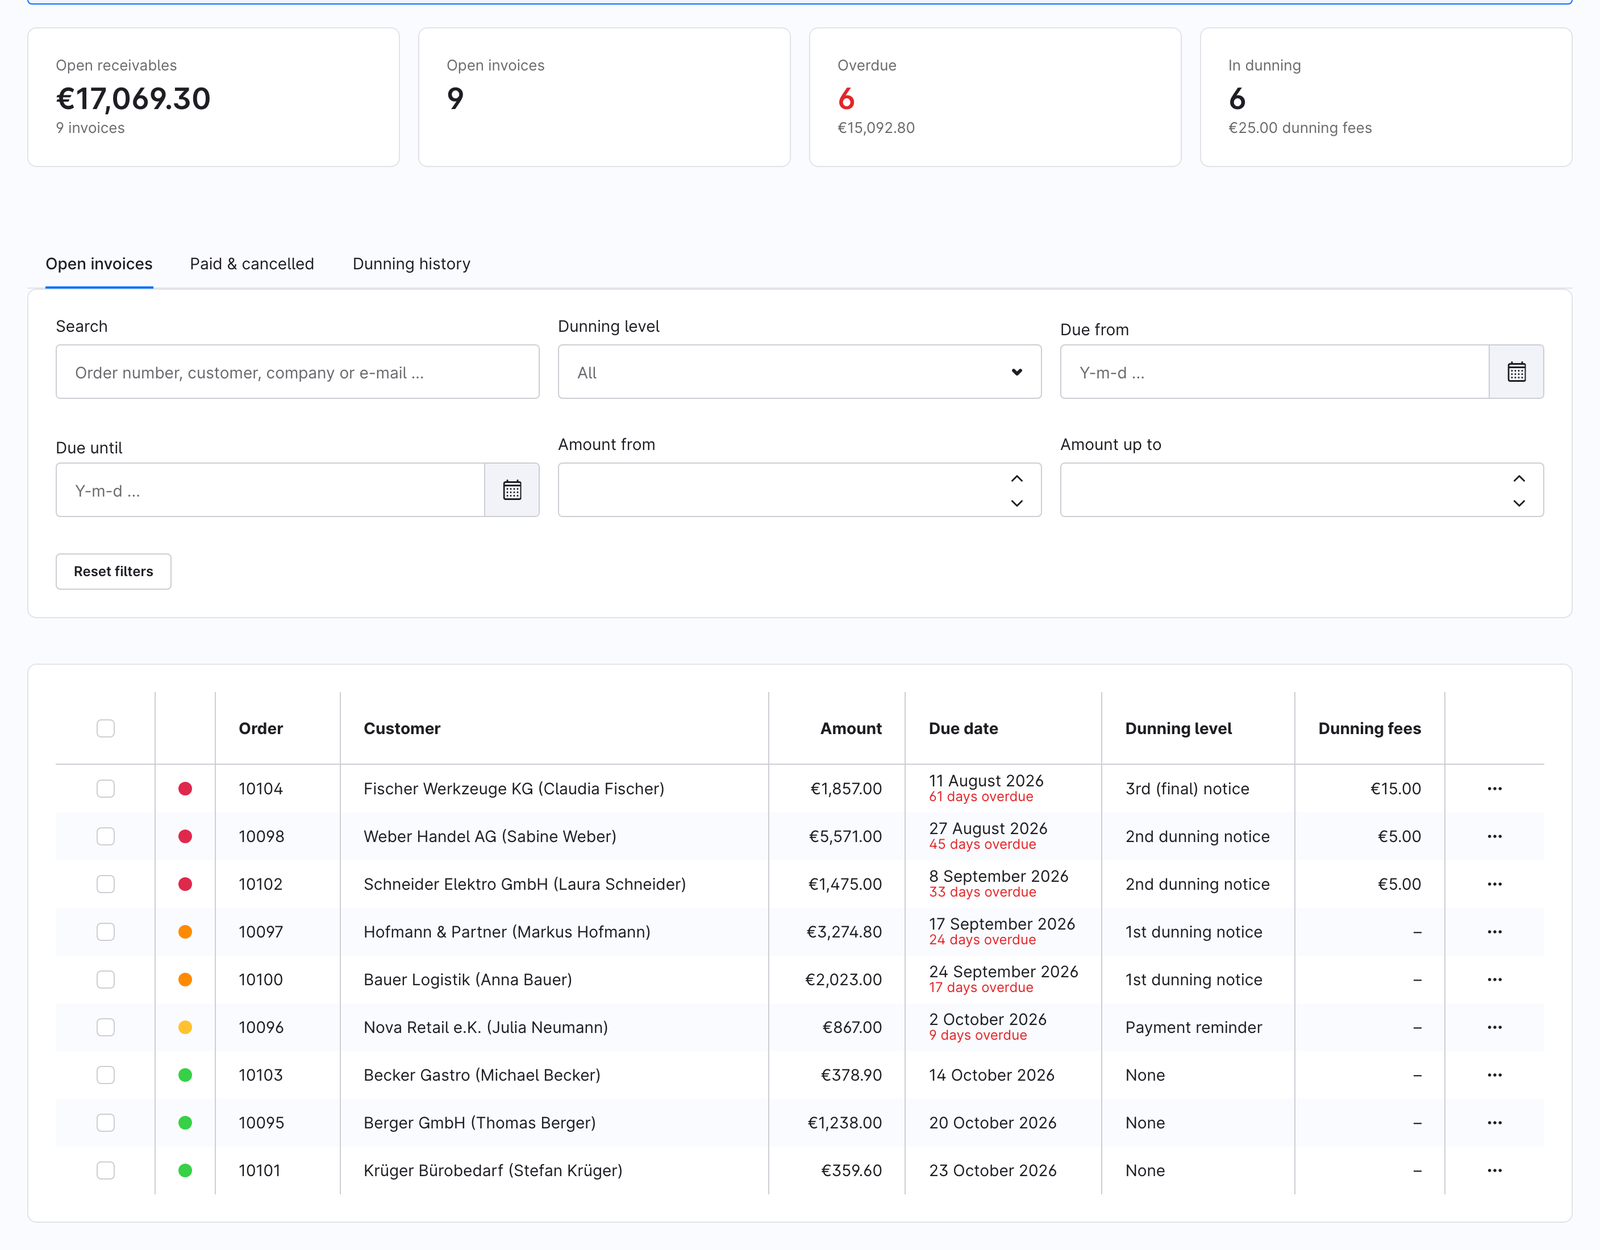1600x1250 pixels.
Task: Click the Due until date field
Action: click(x=270, y=490)
